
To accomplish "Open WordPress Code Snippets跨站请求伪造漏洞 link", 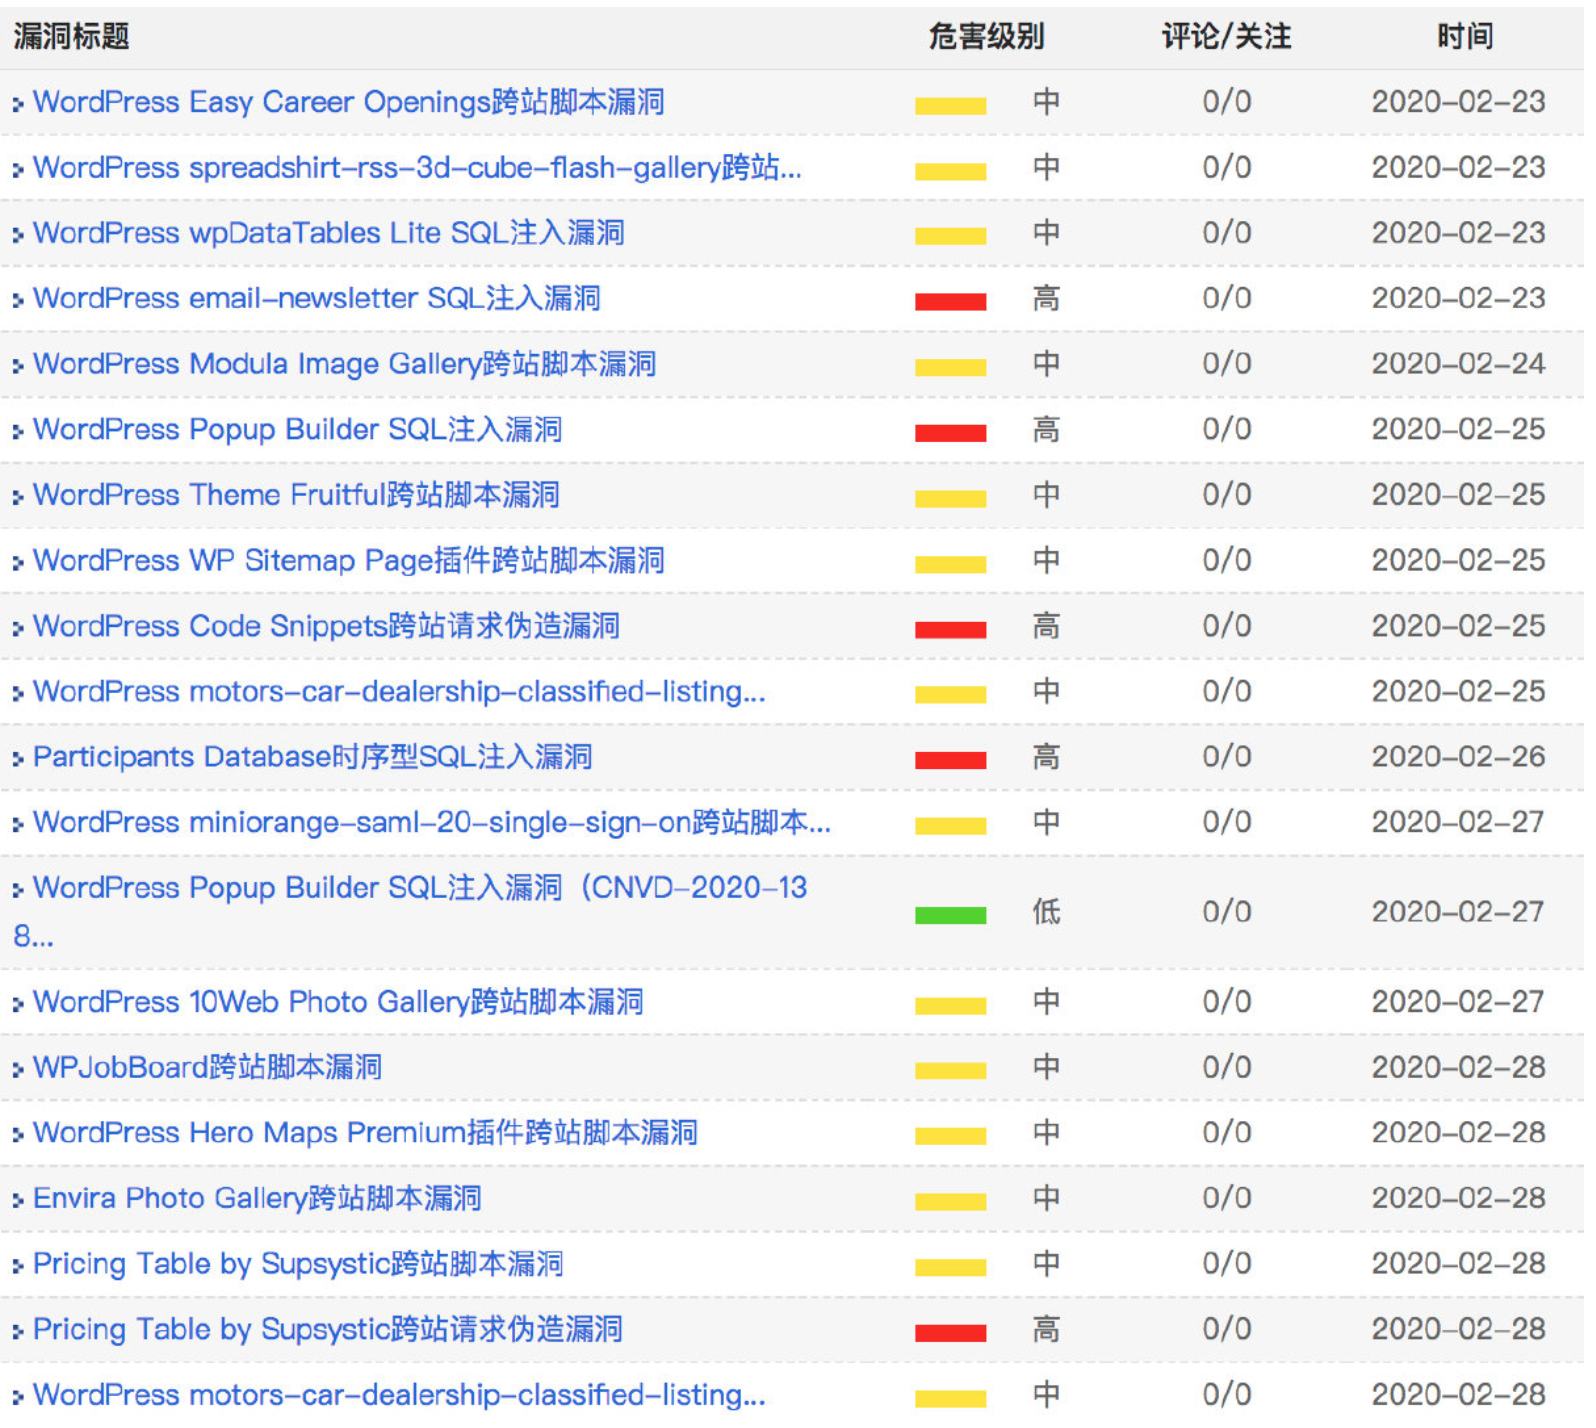I will click(326, 626).
